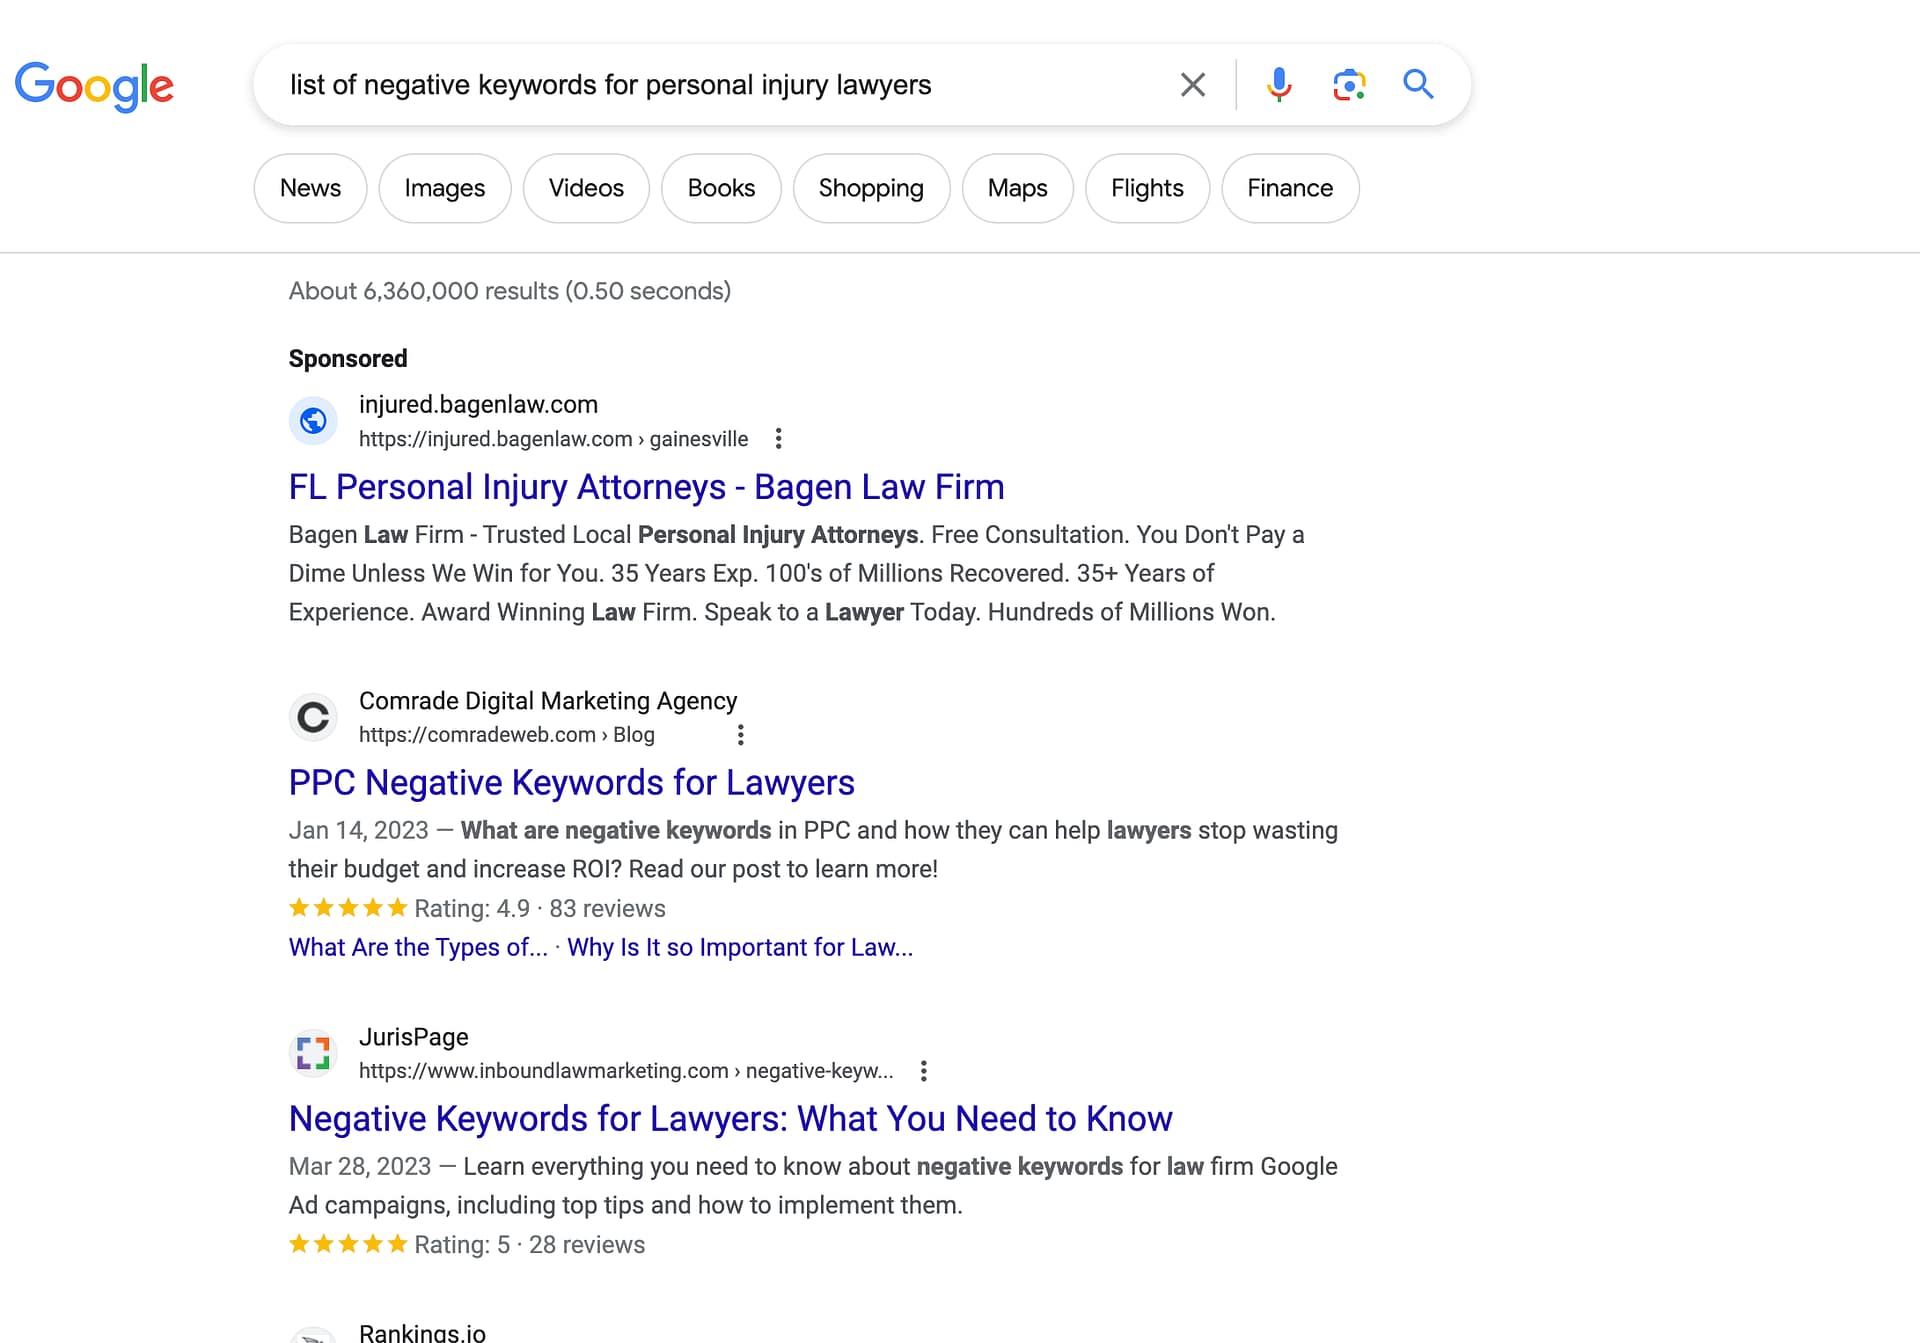Image resolution: width=1920 pixels, height=1343 pixels.
Task: Open options menu for the Bagen Law ad
Action: [x=778, y=438]
